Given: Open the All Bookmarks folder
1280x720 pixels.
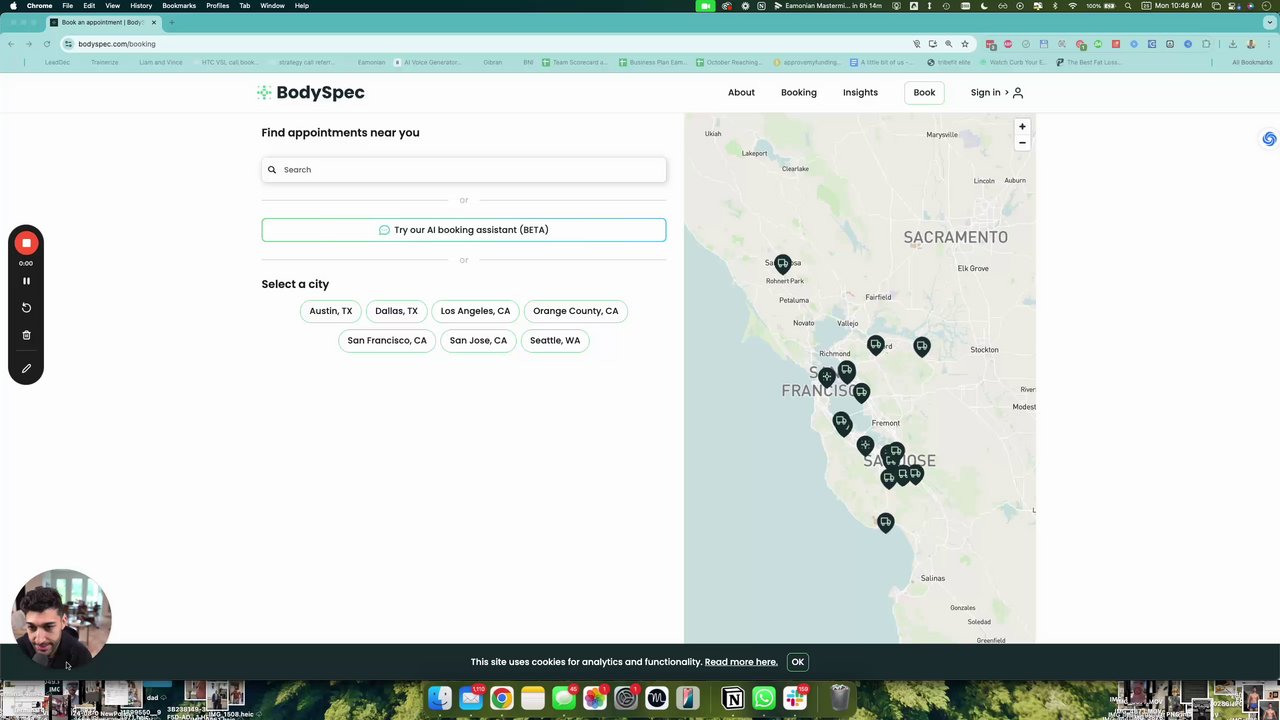Looking at the screenshot, I should click(x=1252, y=63).
